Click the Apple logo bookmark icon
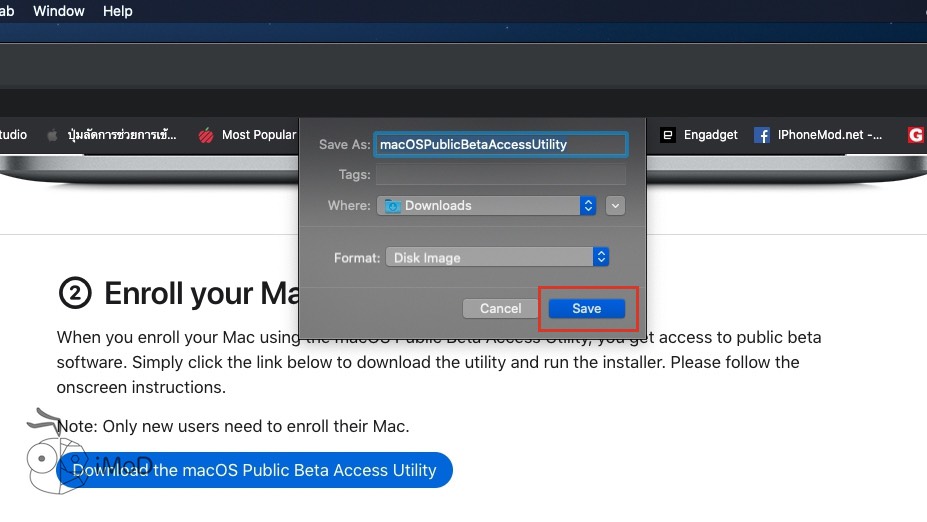The width and height of the screenshot is (927, 522). tap(51, 135)
